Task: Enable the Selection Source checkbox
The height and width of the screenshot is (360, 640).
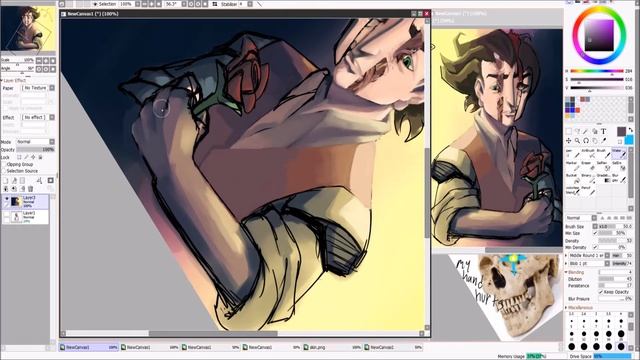Action: 4,171
